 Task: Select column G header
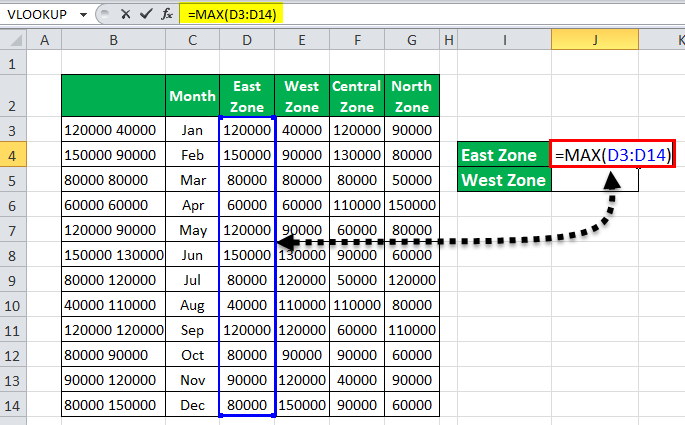[412, 40]
